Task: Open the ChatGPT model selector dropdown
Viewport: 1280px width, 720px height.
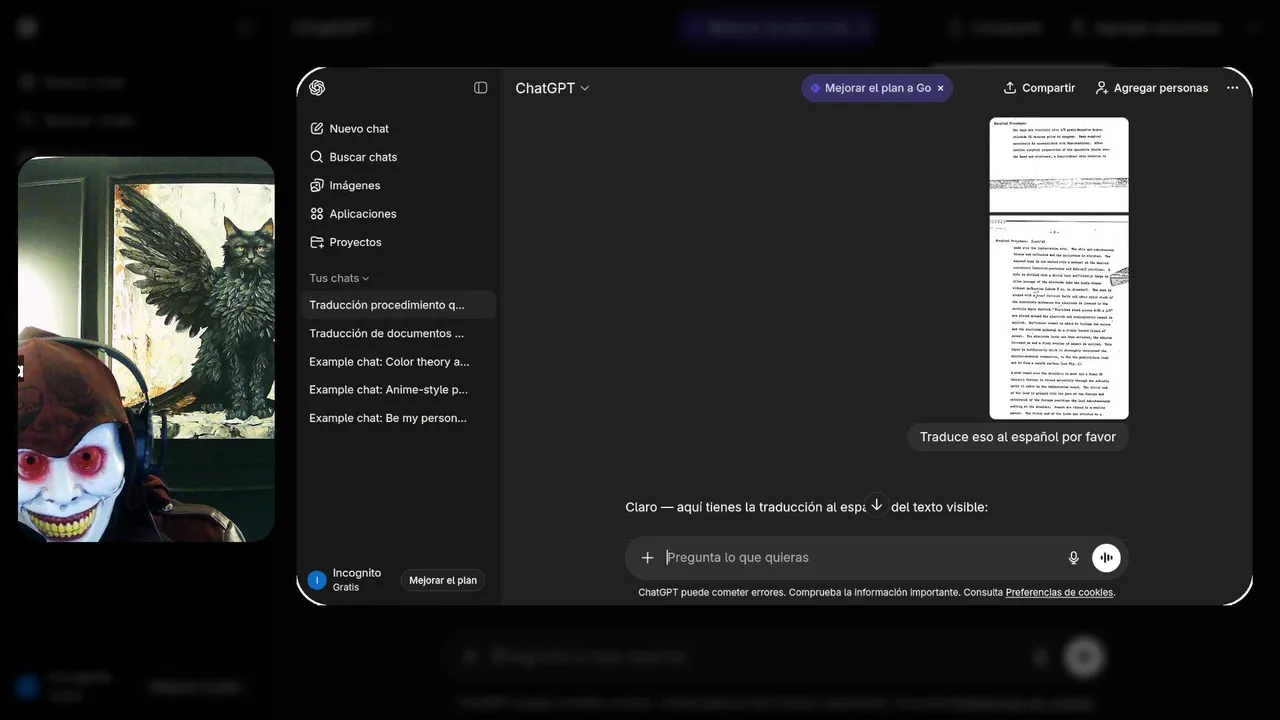Action: pos(552,88)
